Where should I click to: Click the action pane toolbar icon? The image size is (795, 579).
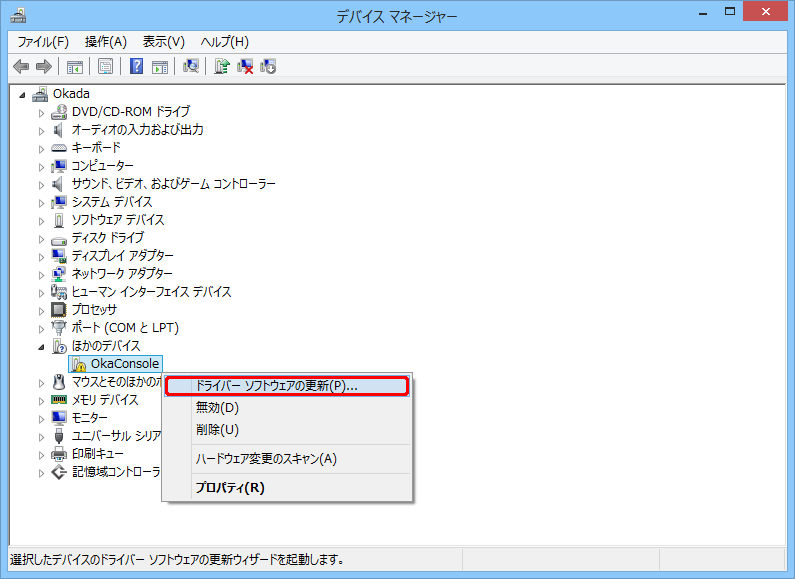pyautogui.click(x=160, y=66)
